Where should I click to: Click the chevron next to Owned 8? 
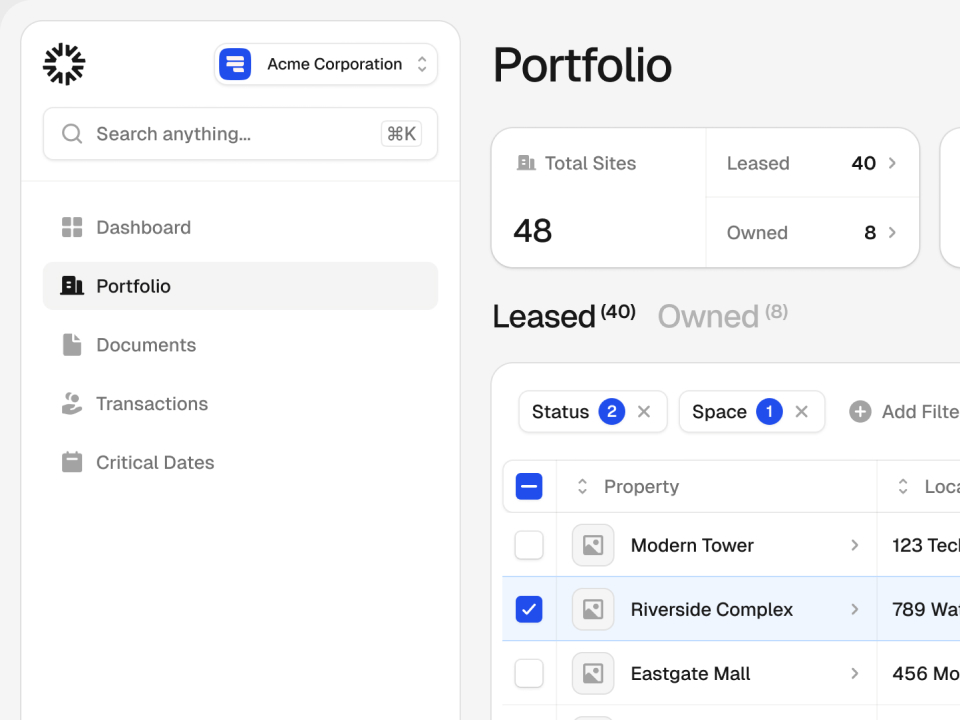892,233
